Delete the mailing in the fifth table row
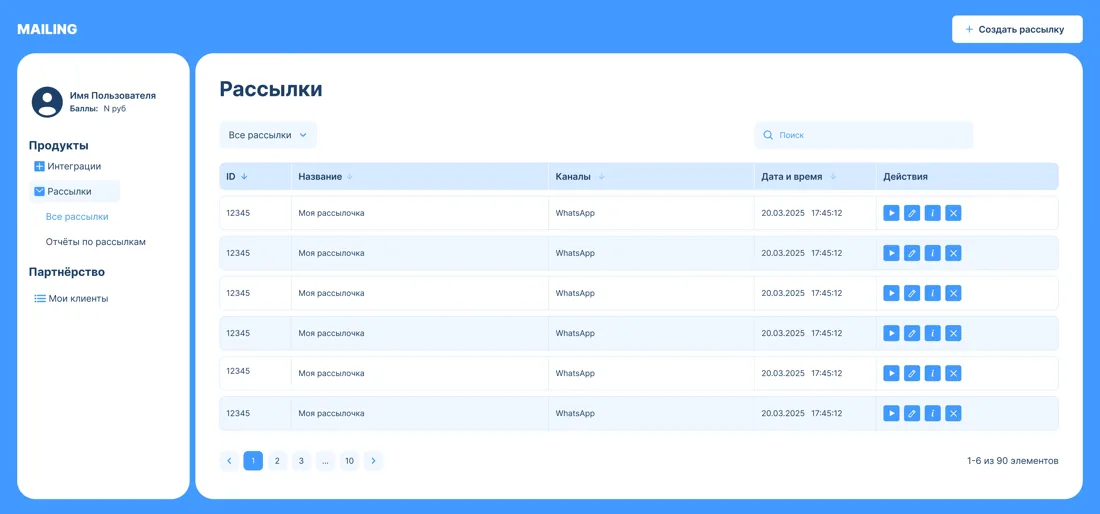The image size is (1100, 514). pyautogui.click(x=953, y=373)
